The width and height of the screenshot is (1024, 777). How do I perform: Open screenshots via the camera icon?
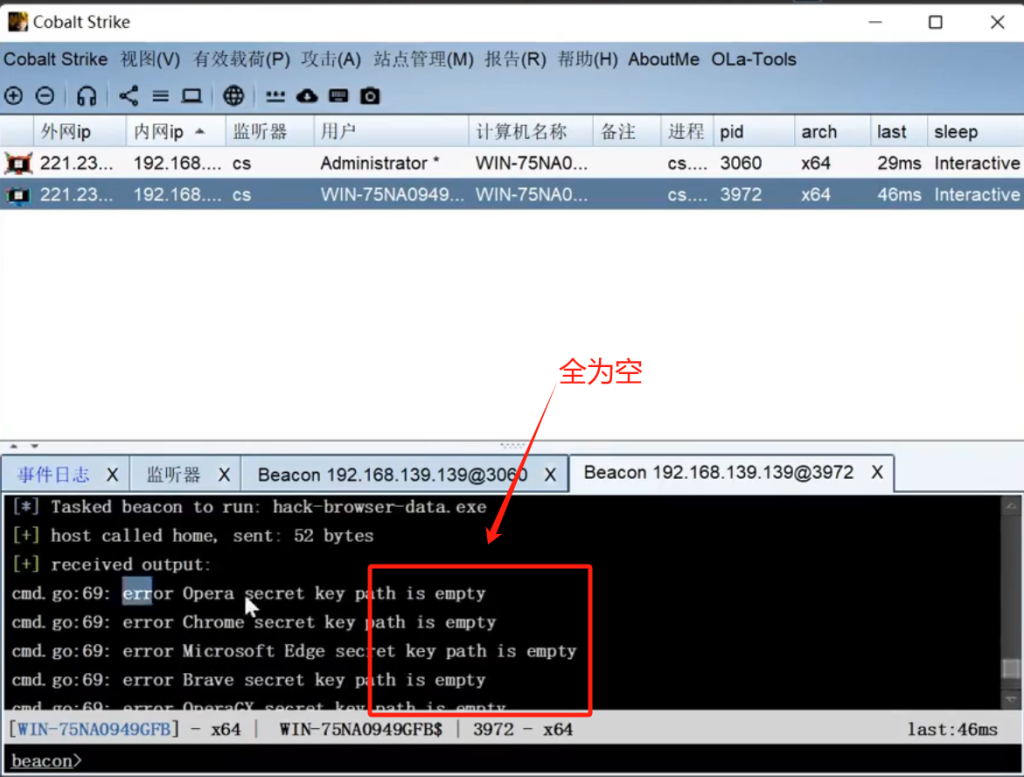[370, 96]
